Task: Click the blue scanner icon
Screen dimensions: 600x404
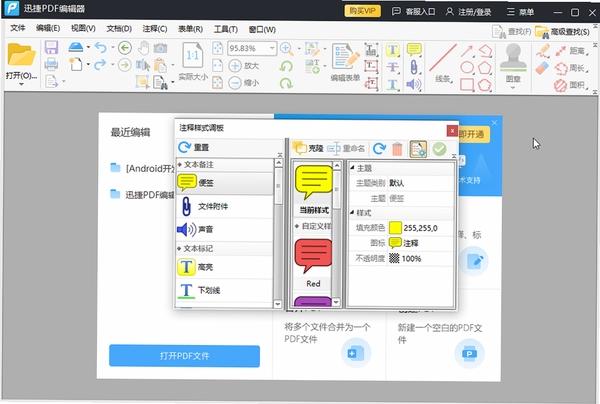Action: [x=76, y=47]
